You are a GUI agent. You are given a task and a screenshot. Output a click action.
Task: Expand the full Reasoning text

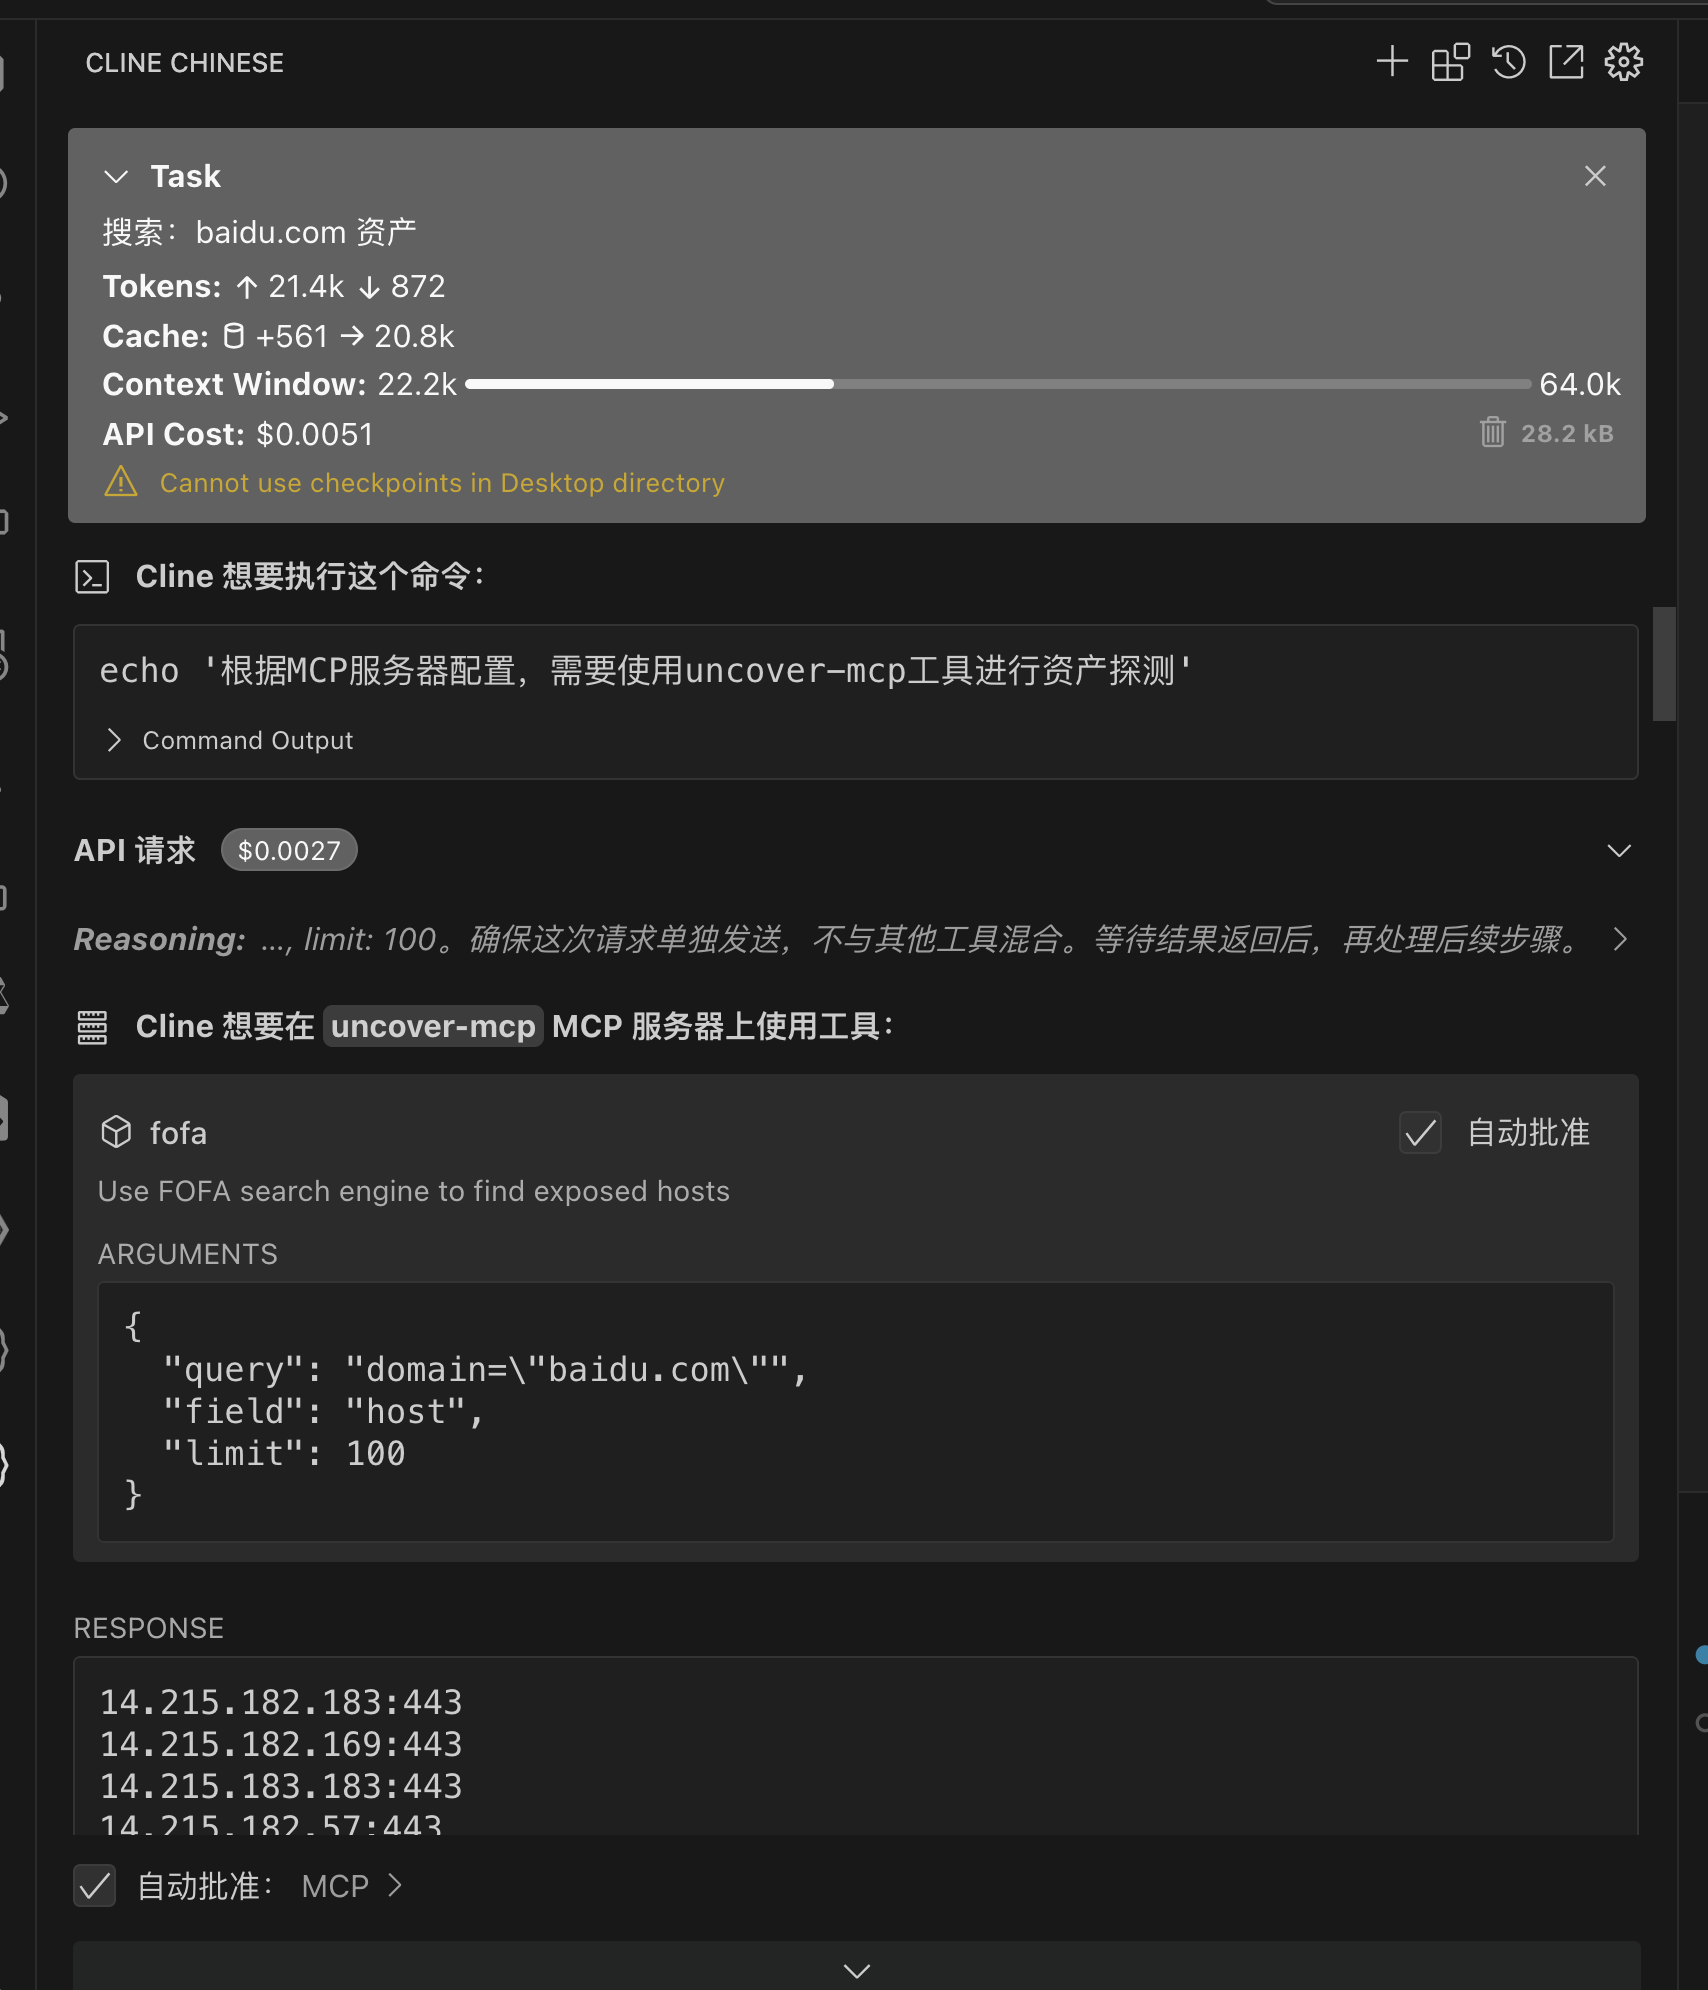[1621, 940]
